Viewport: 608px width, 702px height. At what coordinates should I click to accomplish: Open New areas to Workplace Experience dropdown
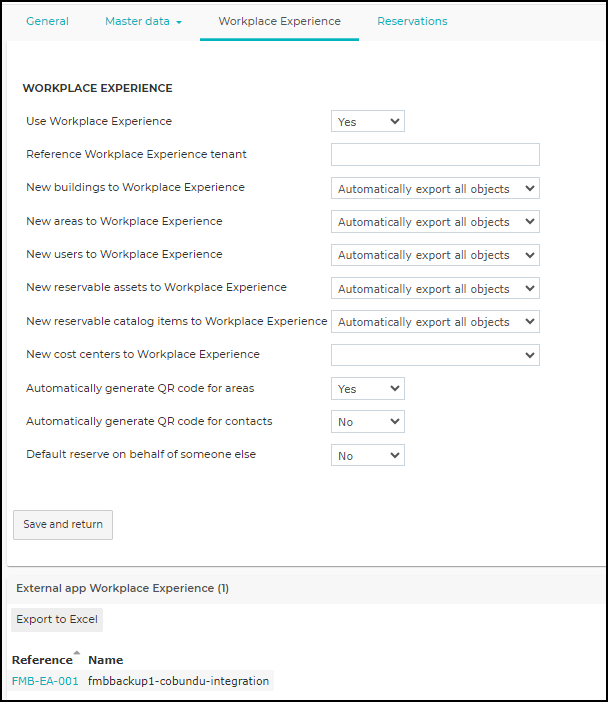[x=435, y=222]
